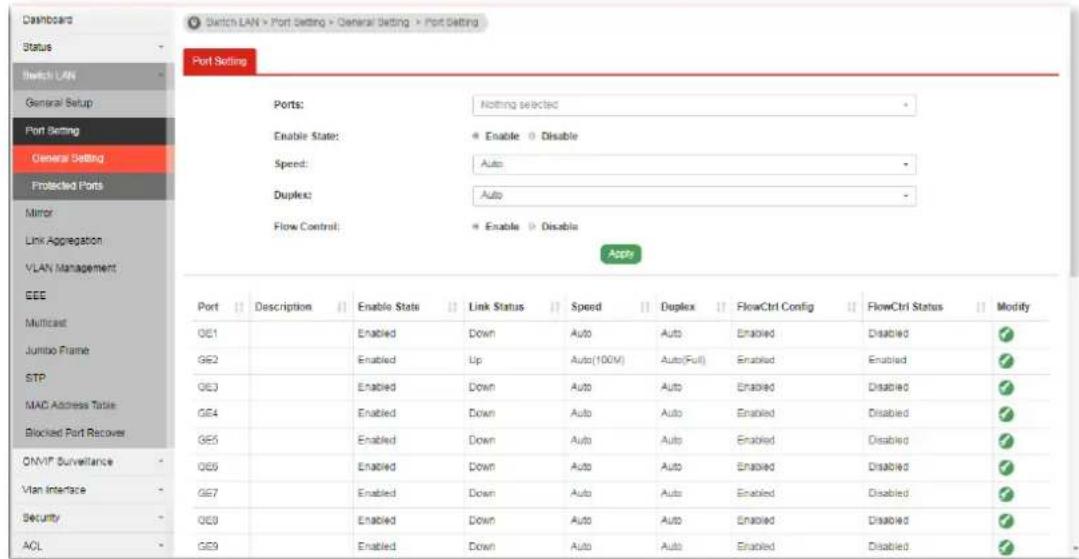Image resolution: width=1079 pixels, height=559 pixels.
Task: Click the Down link status for GE1
Action: click(x=480, y=334)
